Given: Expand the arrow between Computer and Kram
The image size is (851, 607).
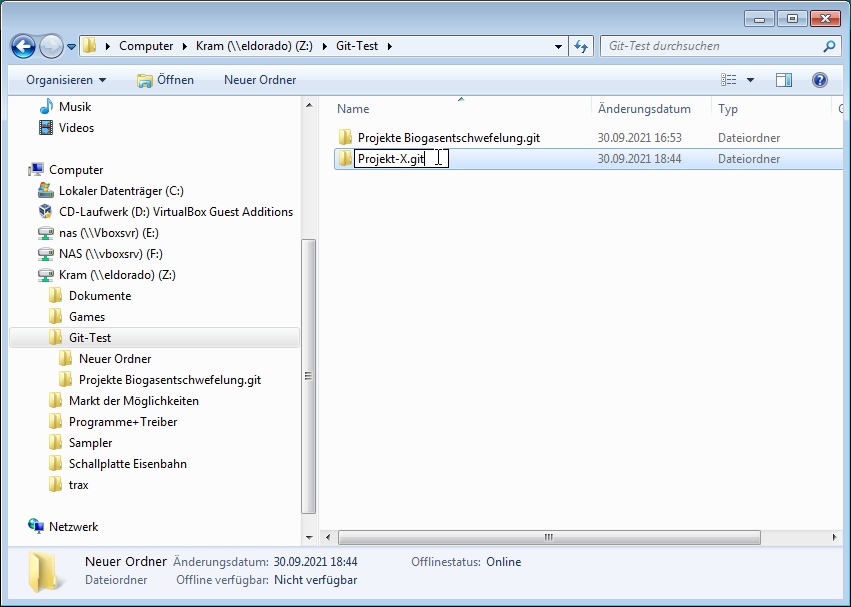Looking at the screenshot, I should (185, 46).
